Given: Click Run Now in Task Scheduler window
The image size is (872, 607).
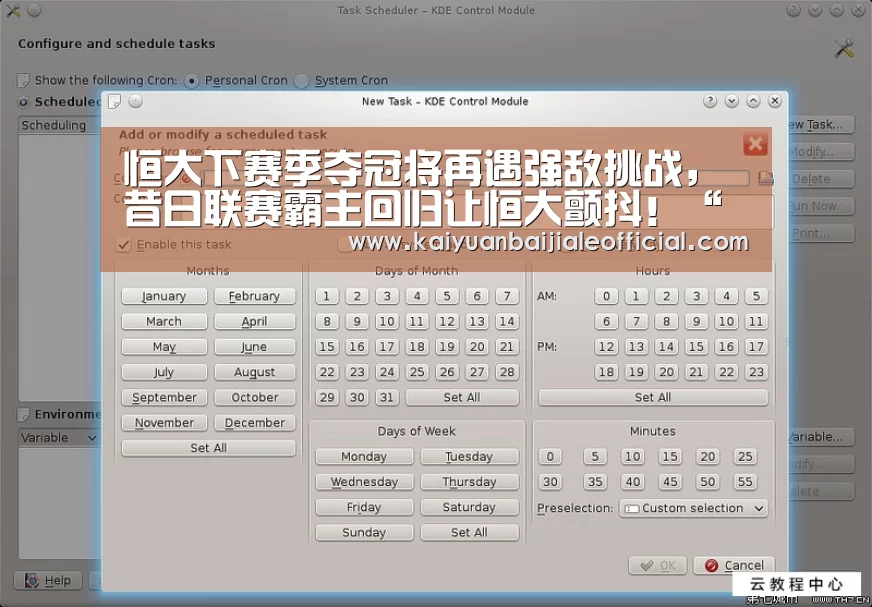Looking at the screenshot, I should (821, 206).
